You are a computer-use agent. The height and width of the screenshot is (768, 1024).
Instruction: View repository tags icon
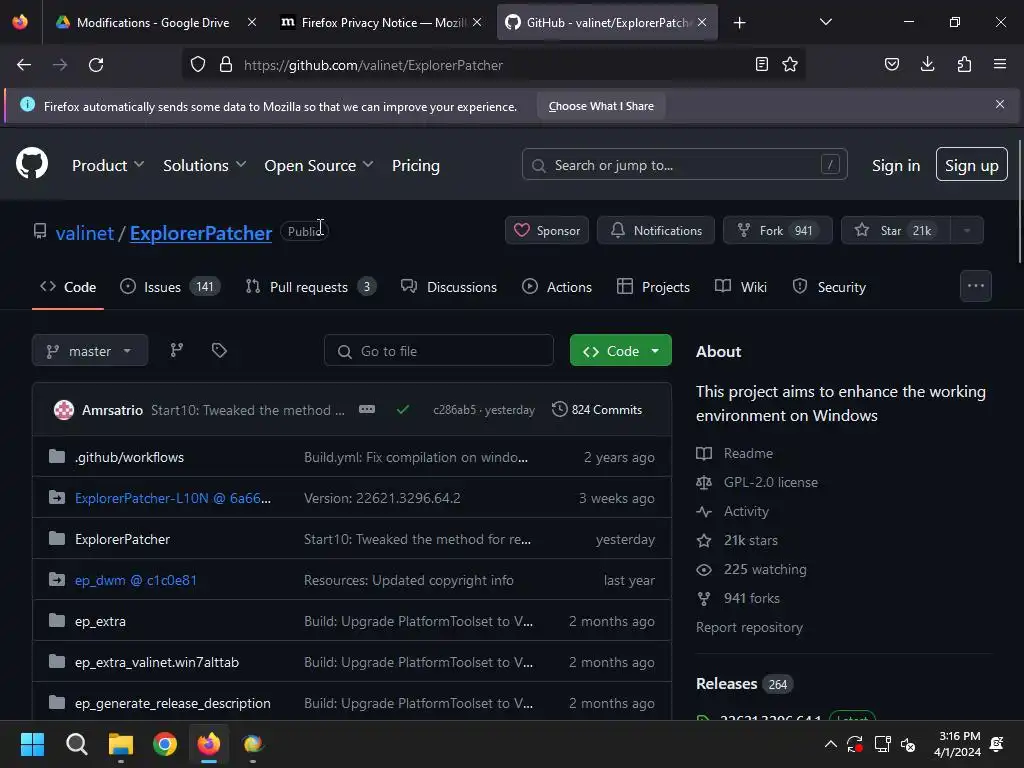pos(219,351)
